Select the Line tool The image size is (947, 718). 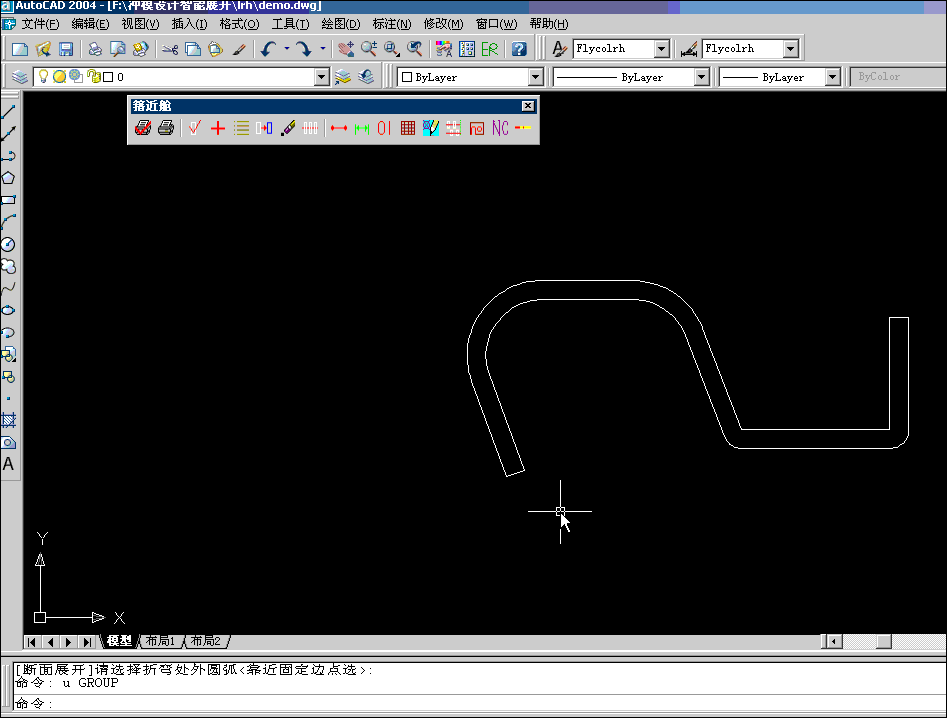pos(8,111)
